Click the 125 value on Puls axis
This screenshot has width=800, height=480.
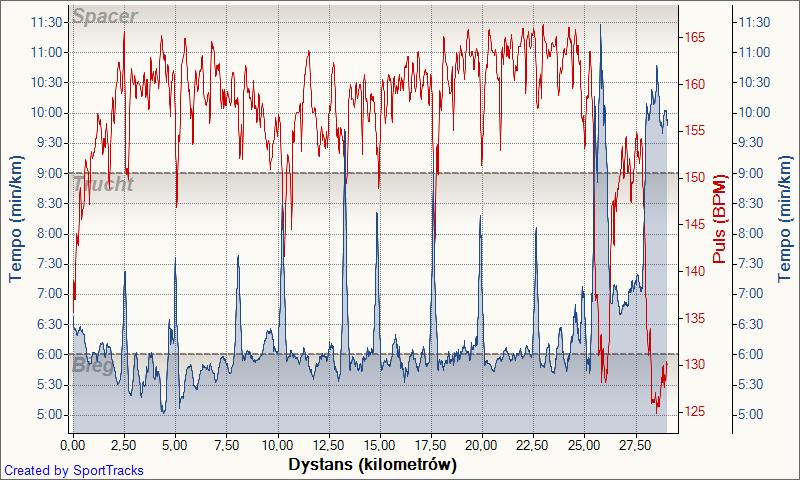click(x=694, y=412)
